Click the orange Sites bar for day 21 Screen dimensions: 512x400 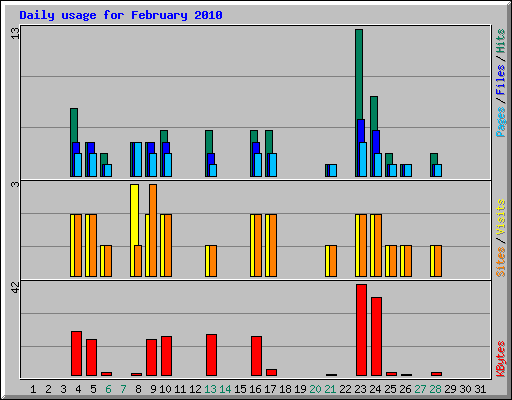333,261
